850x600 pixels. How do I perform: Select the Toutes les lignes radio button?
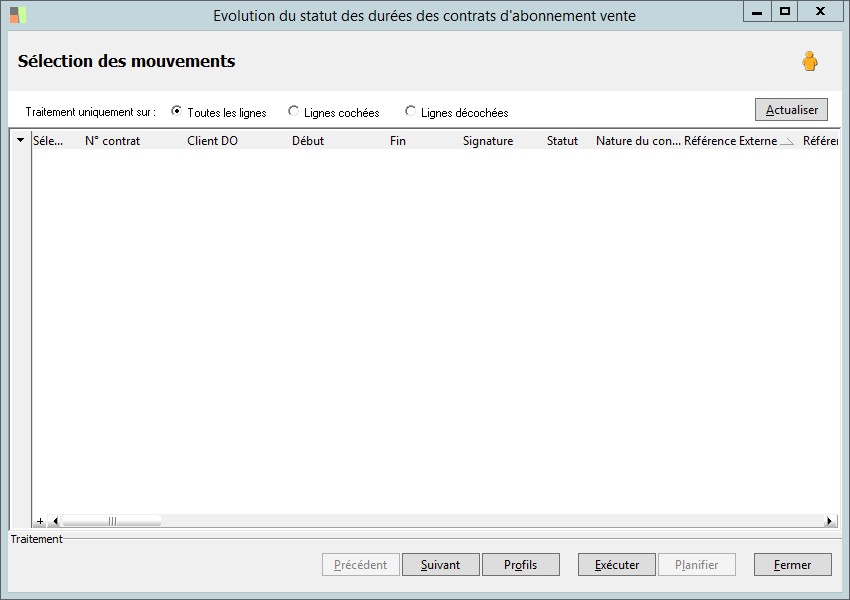point(176,111)
